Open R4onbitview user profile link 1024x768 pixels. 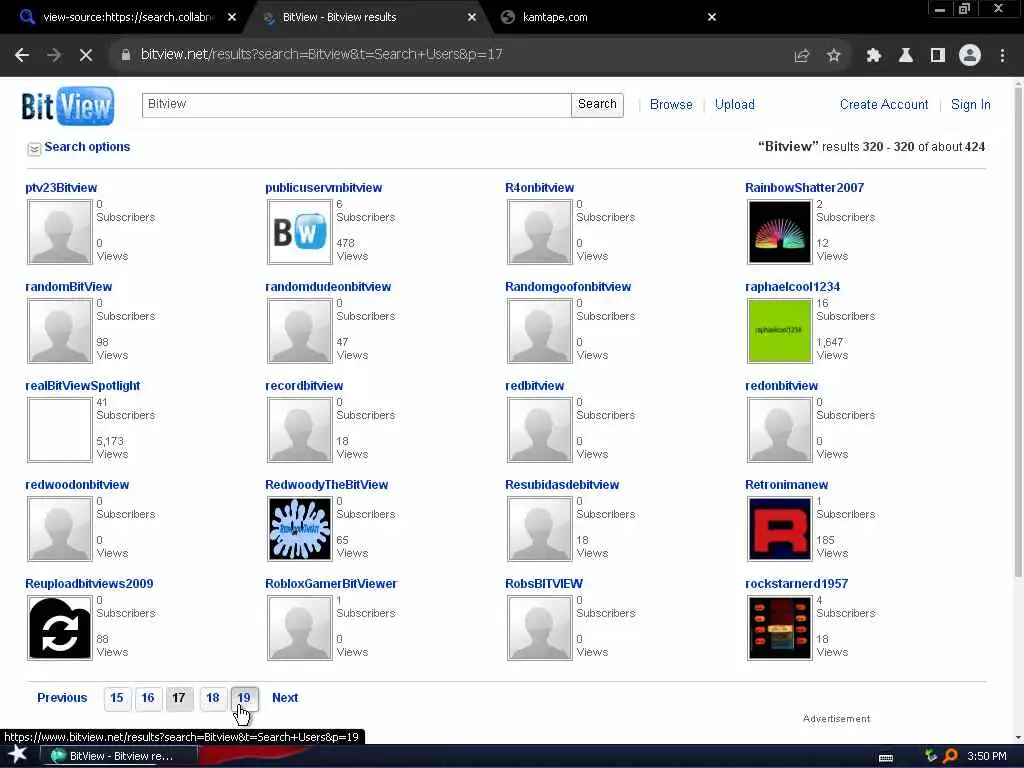(539, 188)
